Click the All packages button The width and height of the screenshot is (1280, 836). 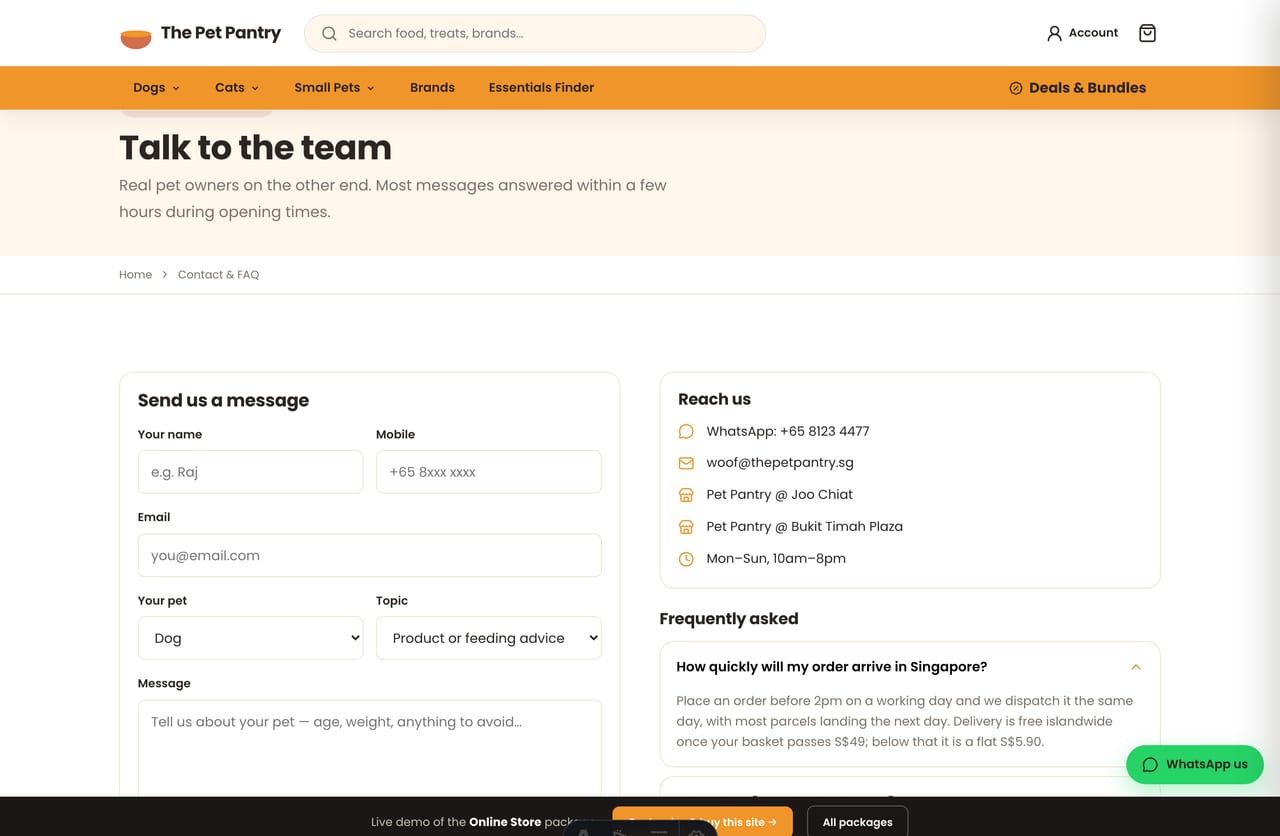857,821
